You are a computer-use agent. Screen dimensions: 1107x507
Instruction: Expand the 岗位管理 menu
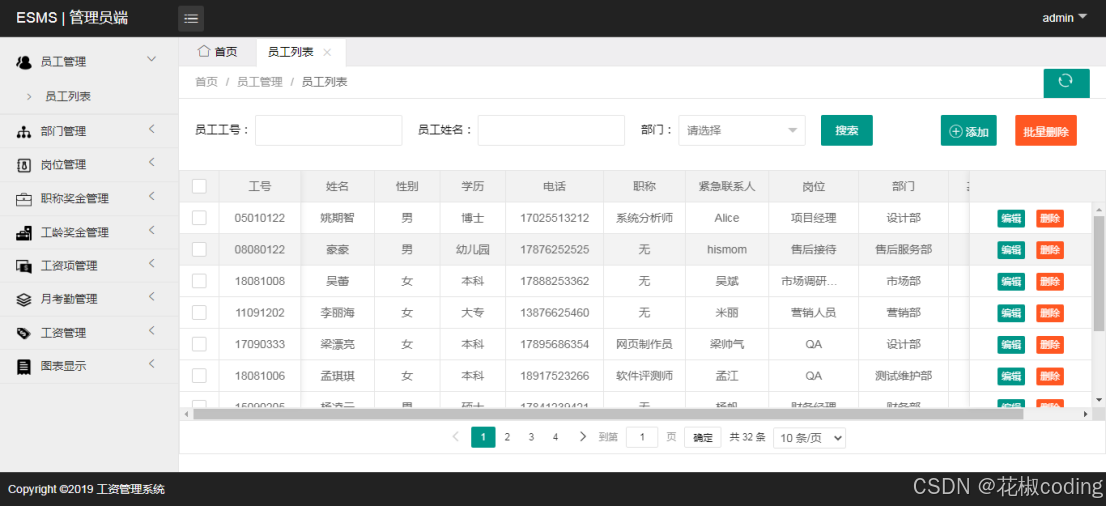[151, 163]
